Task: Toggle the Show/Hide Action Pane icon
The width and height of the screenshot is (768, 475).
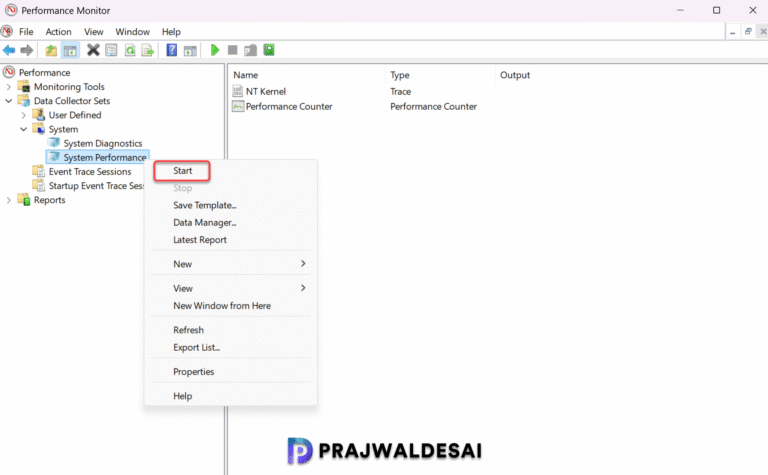Action: (x=190, y=50)
